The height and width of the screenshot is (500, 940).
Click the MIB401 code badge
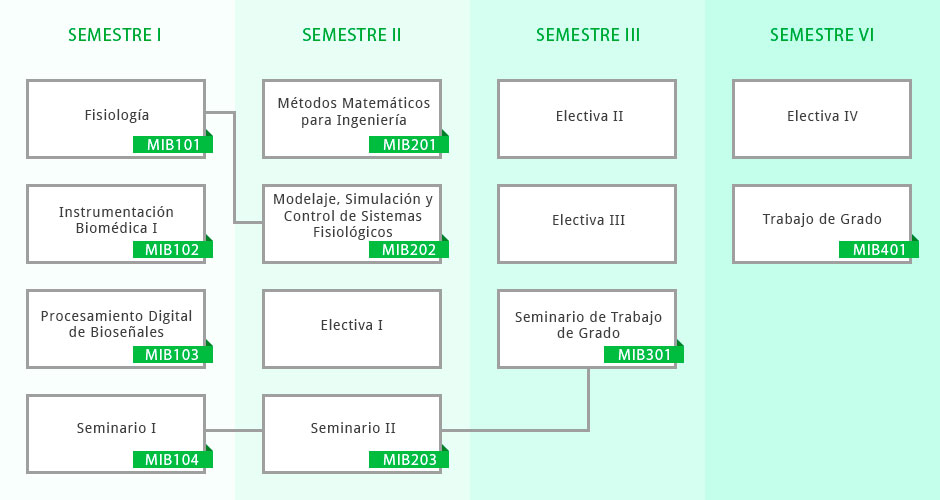pyautogui.click(x=879, y=249)
